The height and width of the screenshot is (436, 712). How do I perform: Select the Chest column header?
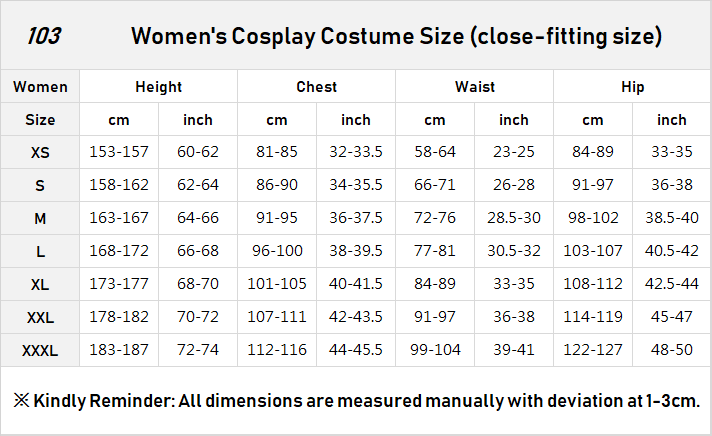316,87
